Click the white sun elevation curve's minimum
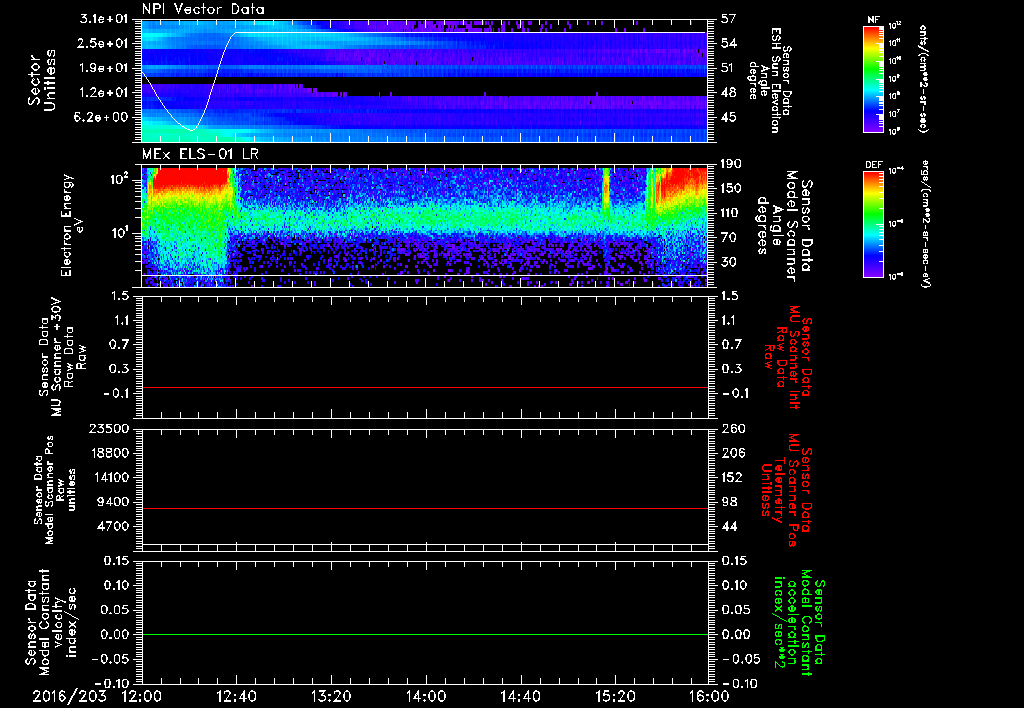Viewport: 1024px width, 708px height. click(191, 130)
